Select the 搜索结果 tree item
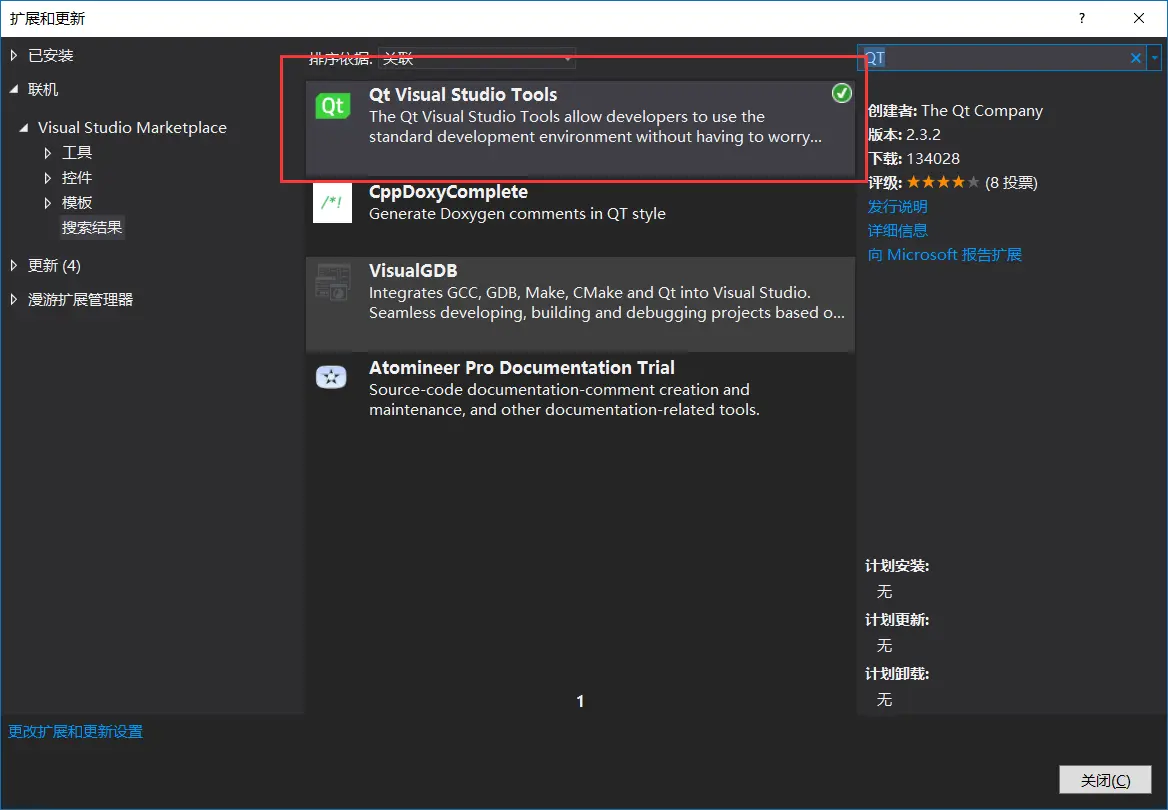The height and width of the screenshot is (810, 1168). 92,227
